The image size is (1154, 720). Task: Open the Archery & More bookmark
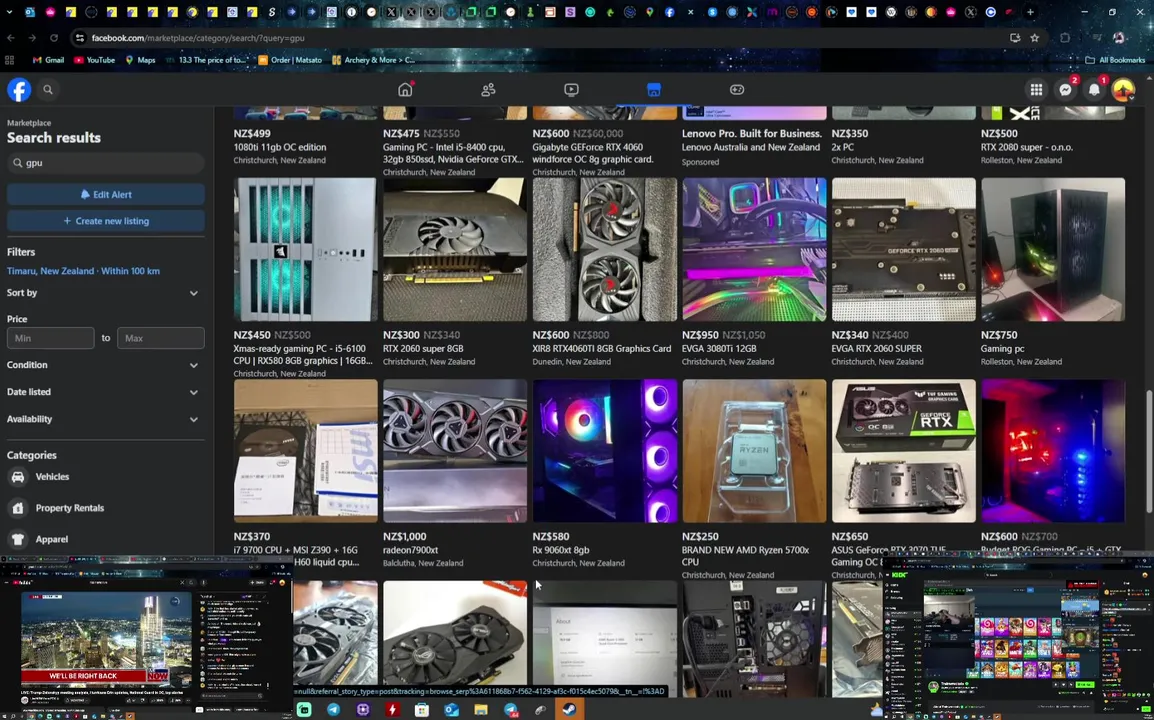[373, 60]
